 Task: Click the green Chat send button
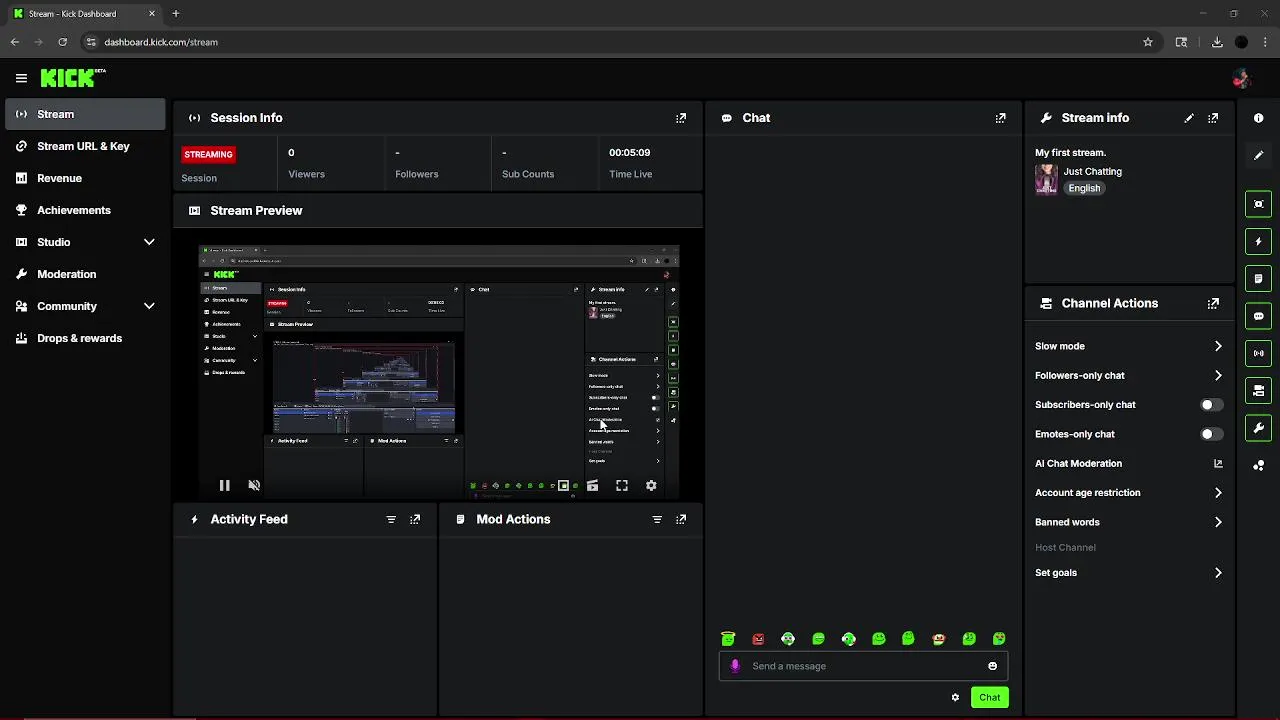(989, 697)
